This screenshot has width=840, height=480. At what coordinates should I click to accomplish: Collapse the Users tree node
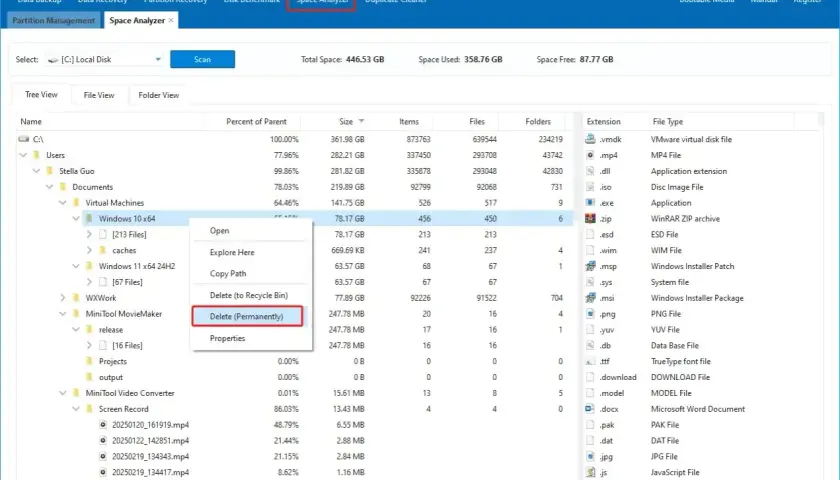coord(23,155)
